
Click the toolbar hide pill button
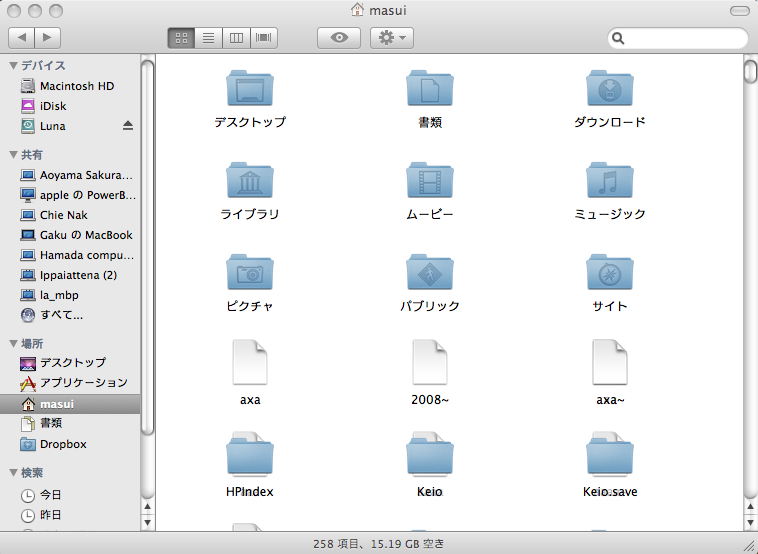(739, 11)
